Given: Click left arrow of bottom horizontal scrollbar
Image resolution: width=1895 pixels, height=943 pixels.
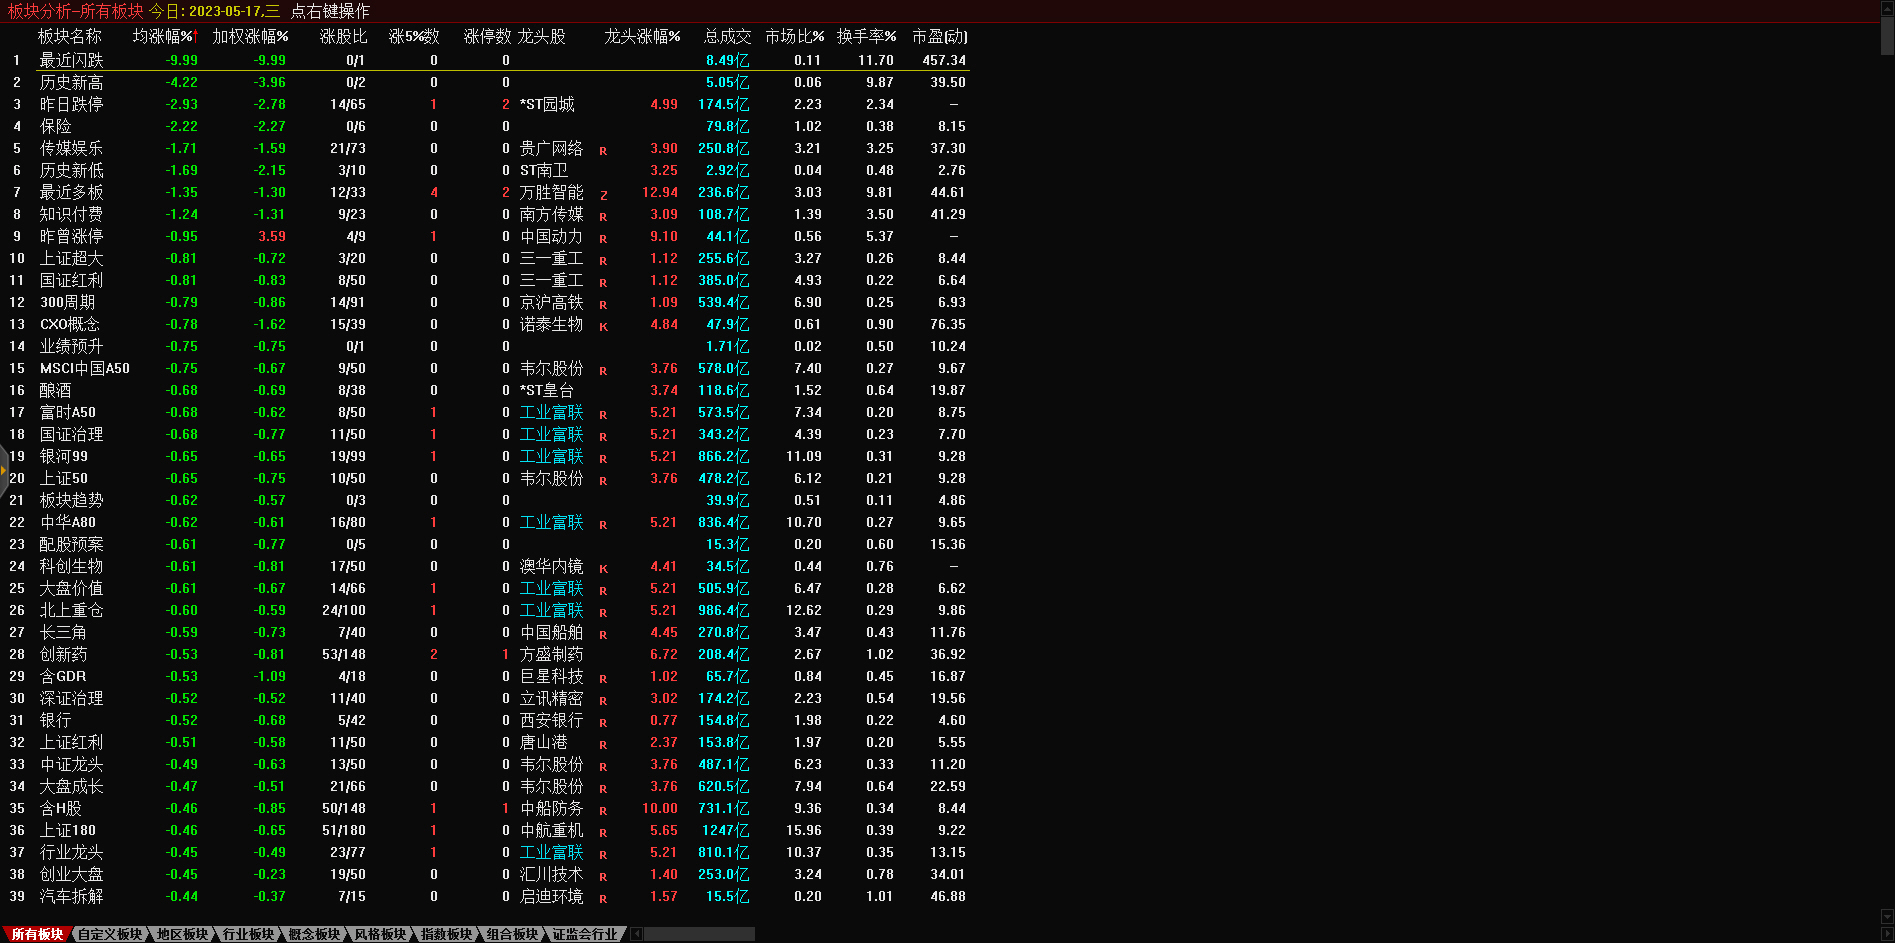Looking at the screenshot, I should (637, 934).
